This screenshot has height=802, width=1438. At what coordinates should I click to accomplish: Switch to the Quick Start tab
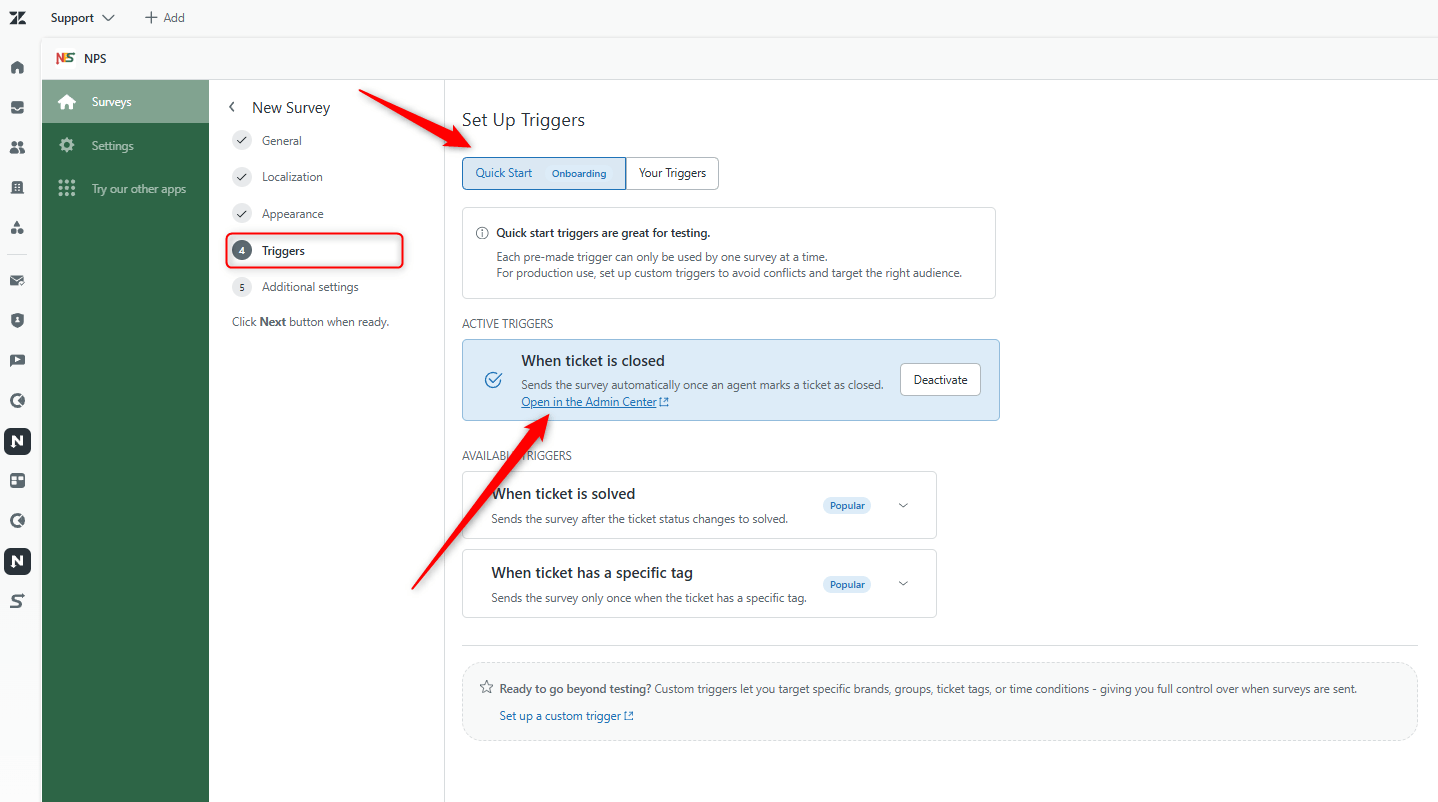(544, 173)
